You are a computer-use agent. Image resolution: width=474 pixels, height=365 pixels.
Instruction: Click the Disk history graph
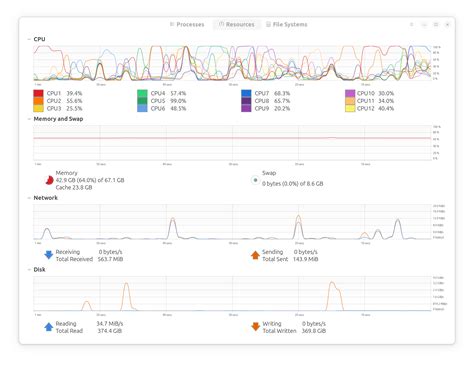[232, 293]
